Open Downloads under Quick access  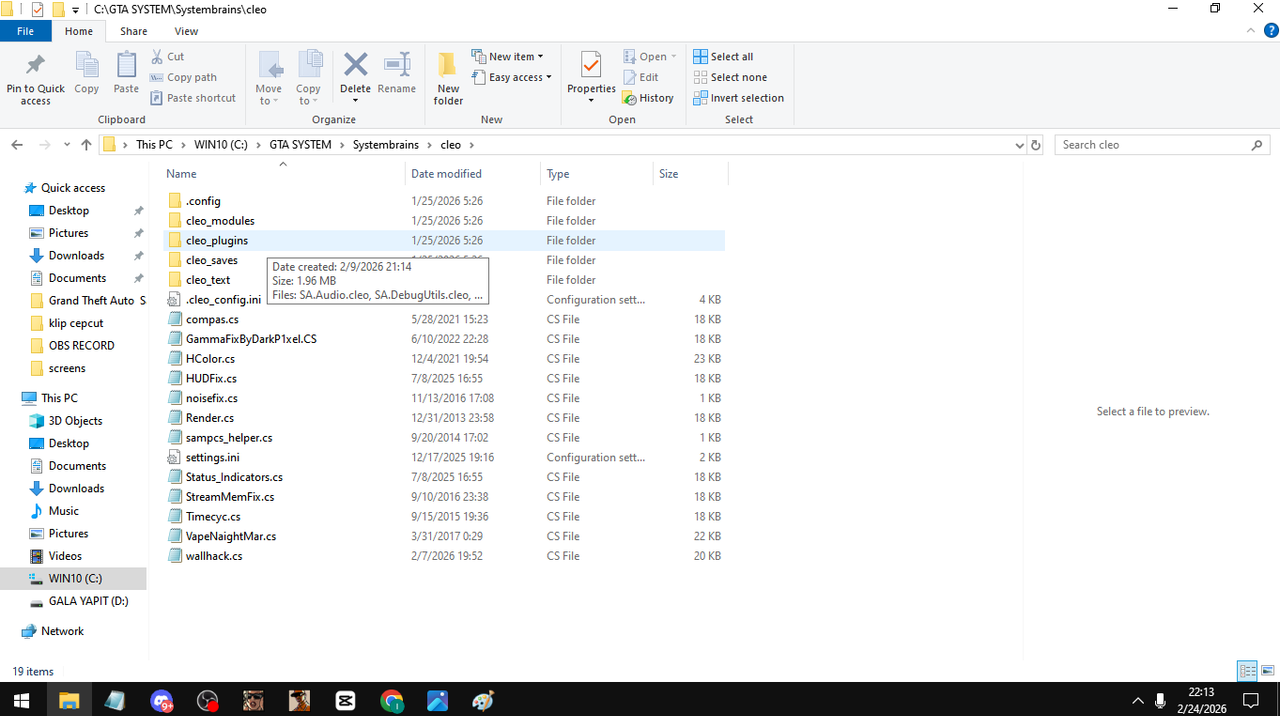(76, 256)
